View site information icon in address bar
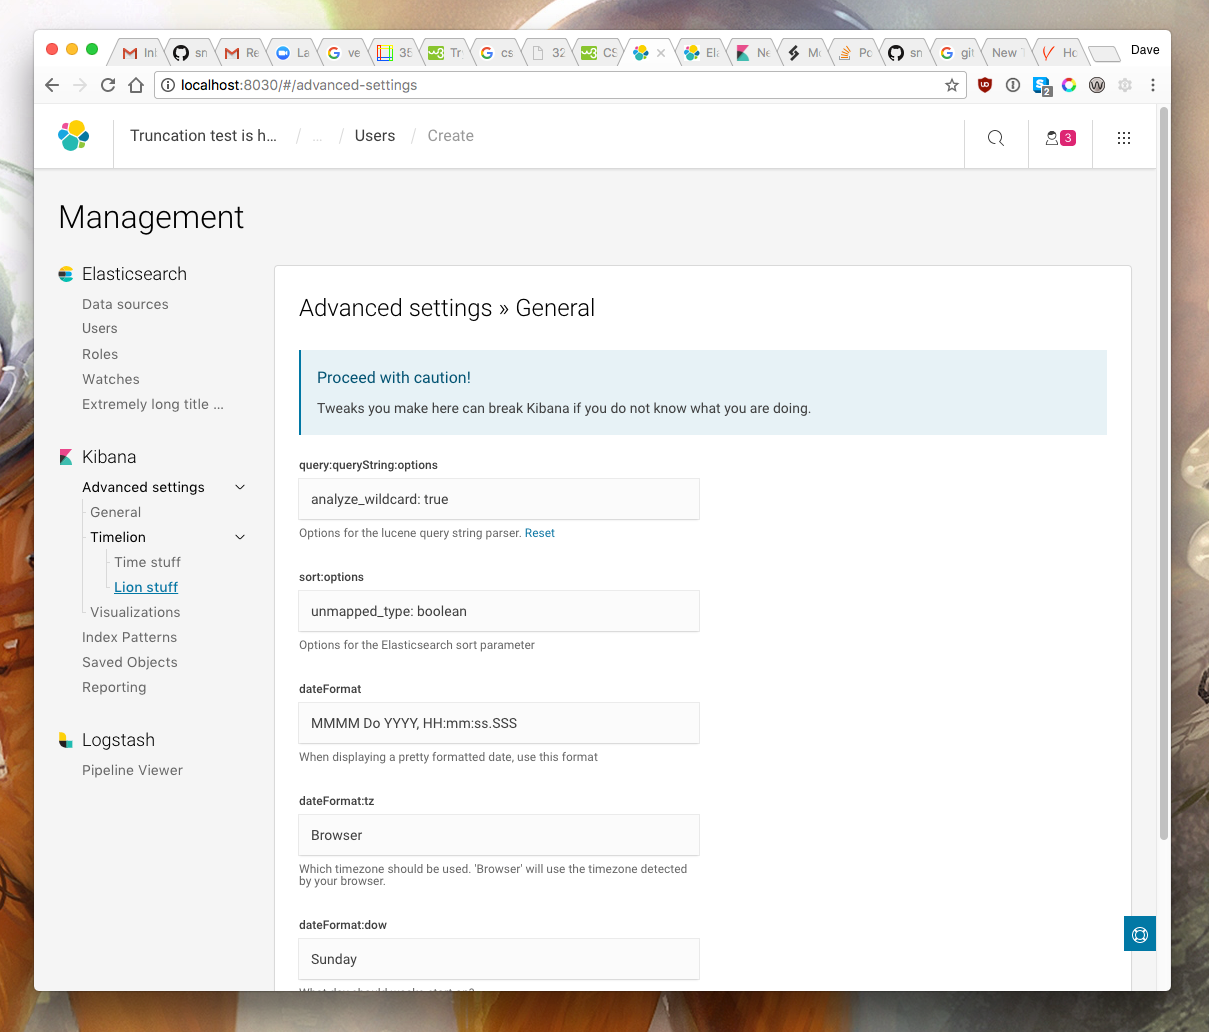1209x1032 pixels. (169, 85)
